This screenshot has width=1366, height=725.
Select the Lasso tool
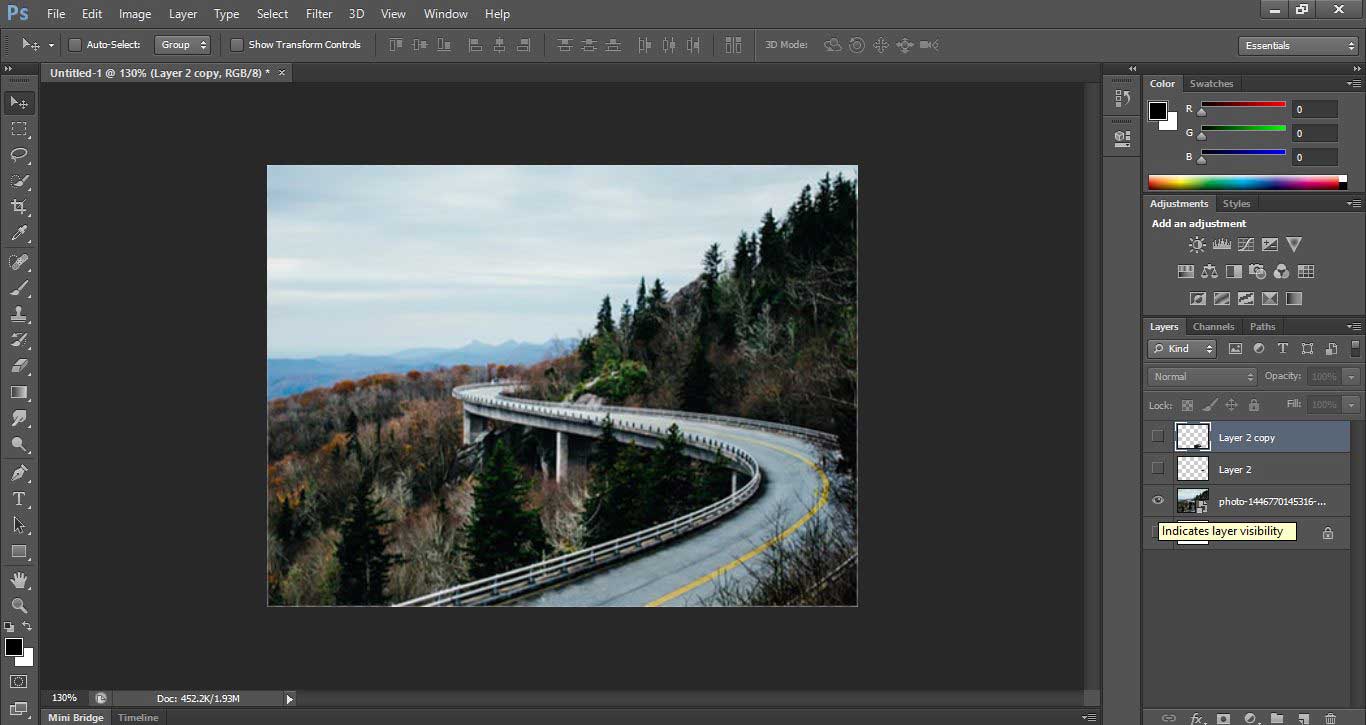(x=19, y=155)
